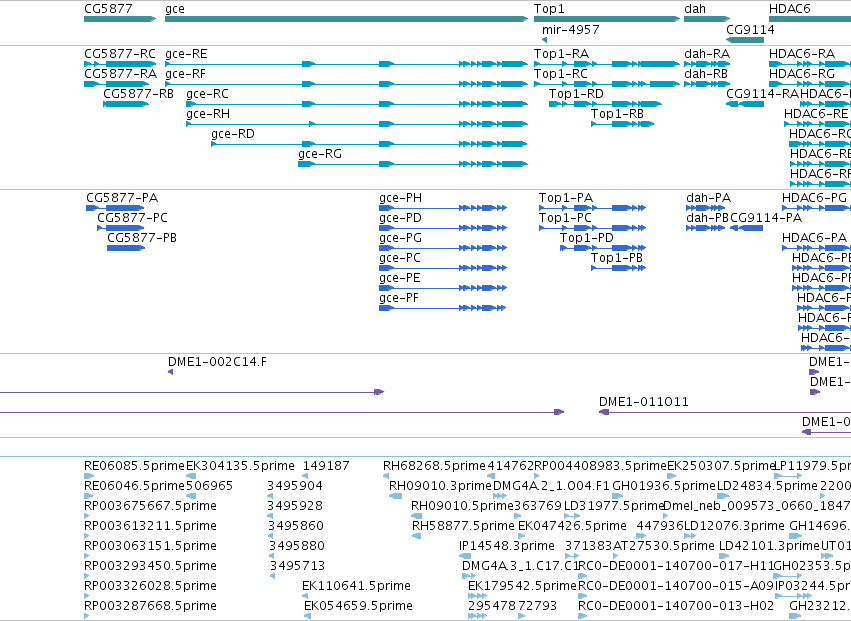The height and width of the screenshot is (621, 851).
Task: Click EST GH01936.5prime
Action: click(x=664, y=486)
